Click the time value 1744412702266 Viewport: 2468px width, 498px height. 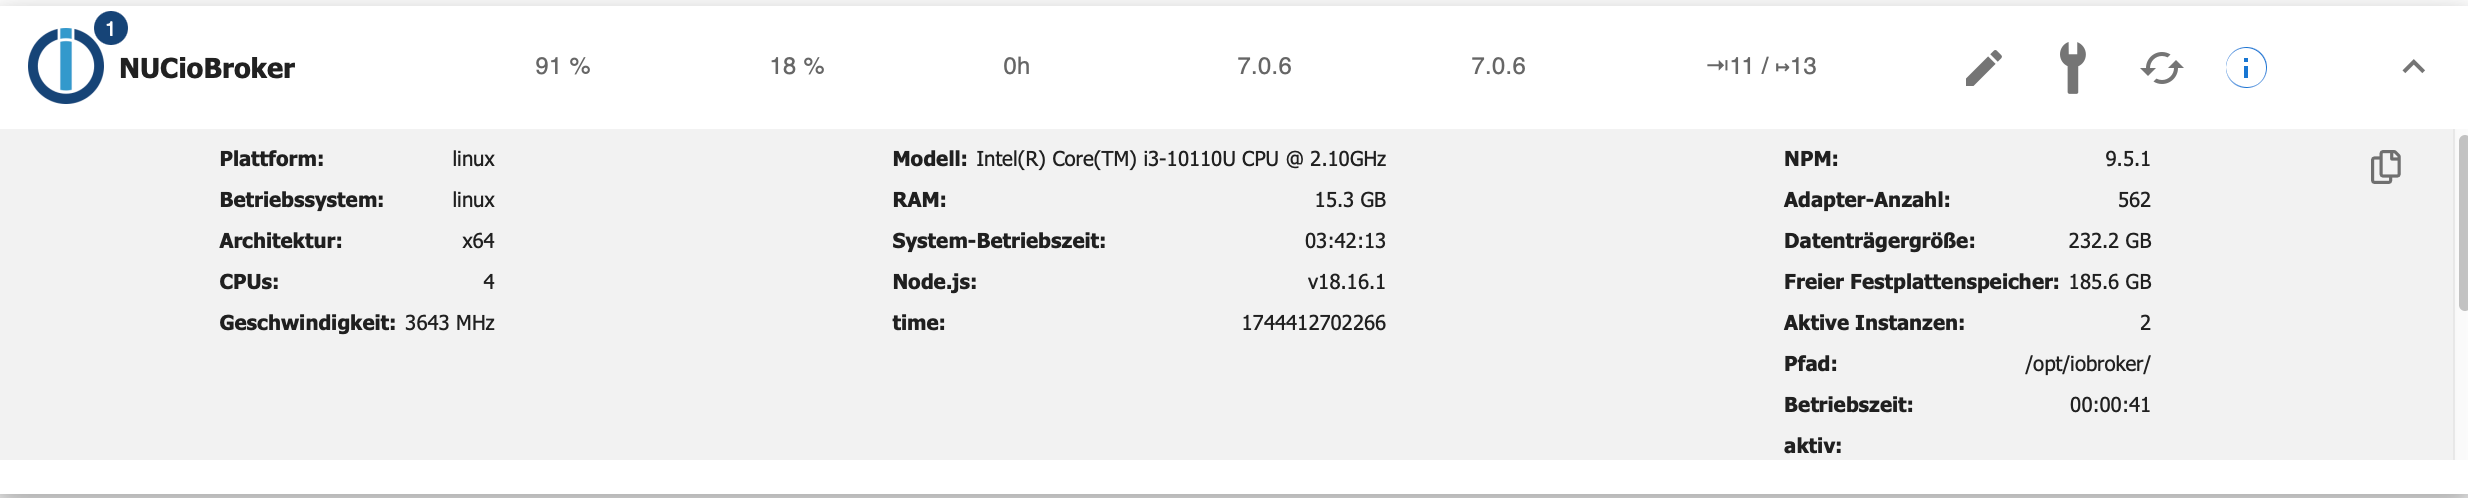point(1313,323)
